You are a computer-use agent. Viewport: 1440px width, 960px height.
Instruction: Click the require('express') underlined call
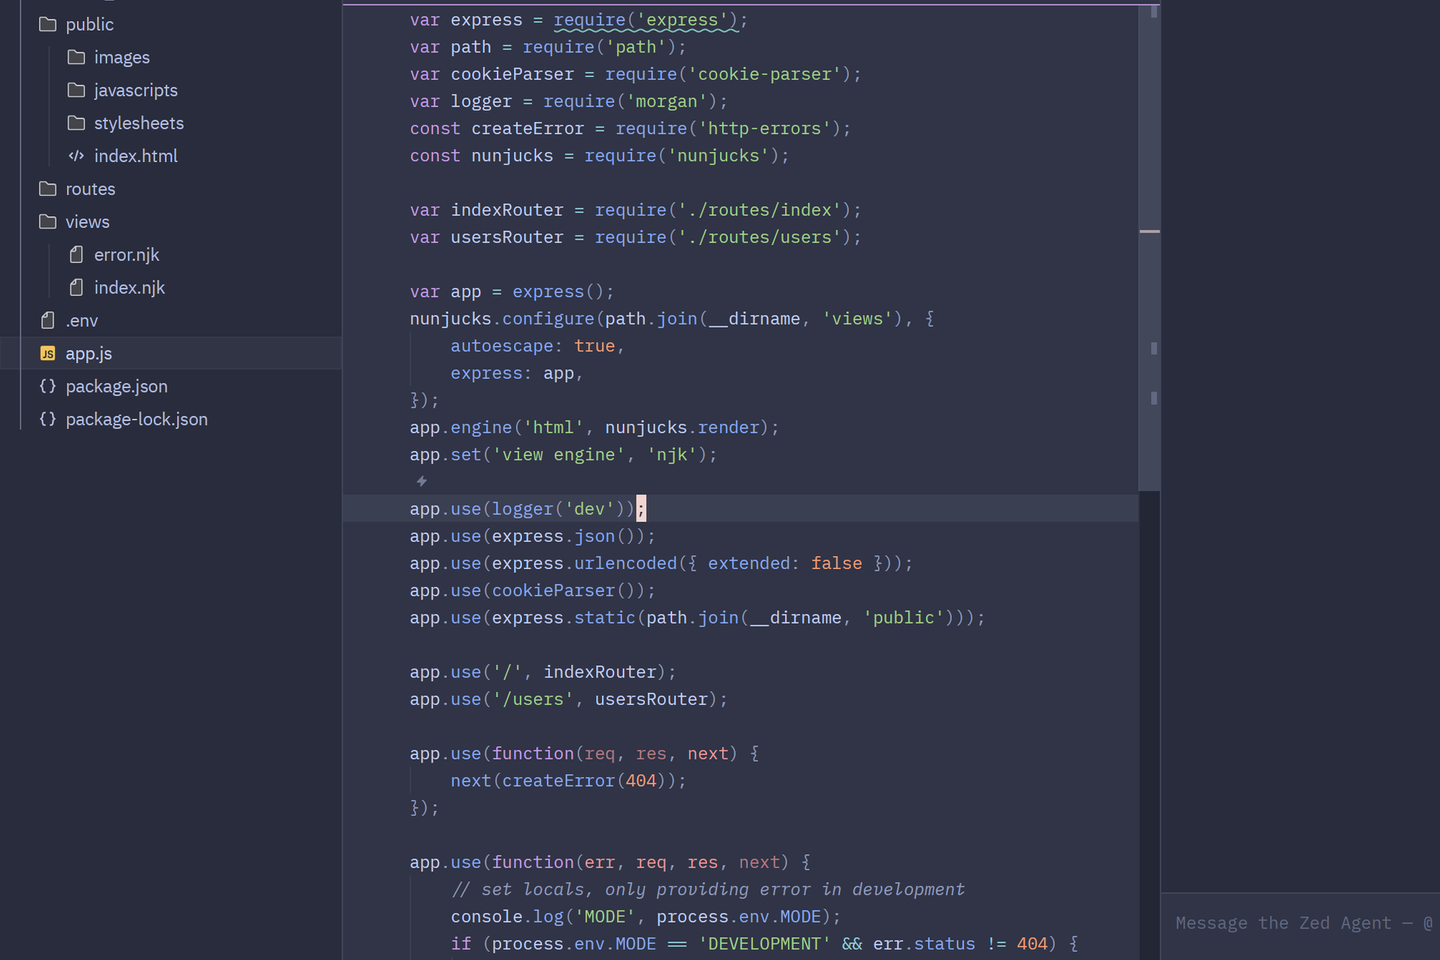645,20
